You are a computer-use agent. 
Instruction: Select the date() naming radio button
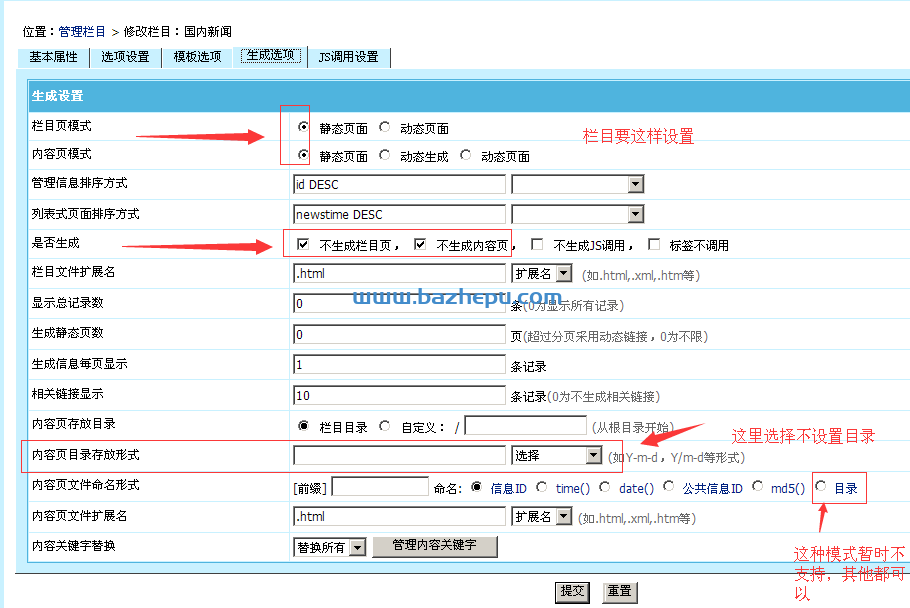point(605,487)
